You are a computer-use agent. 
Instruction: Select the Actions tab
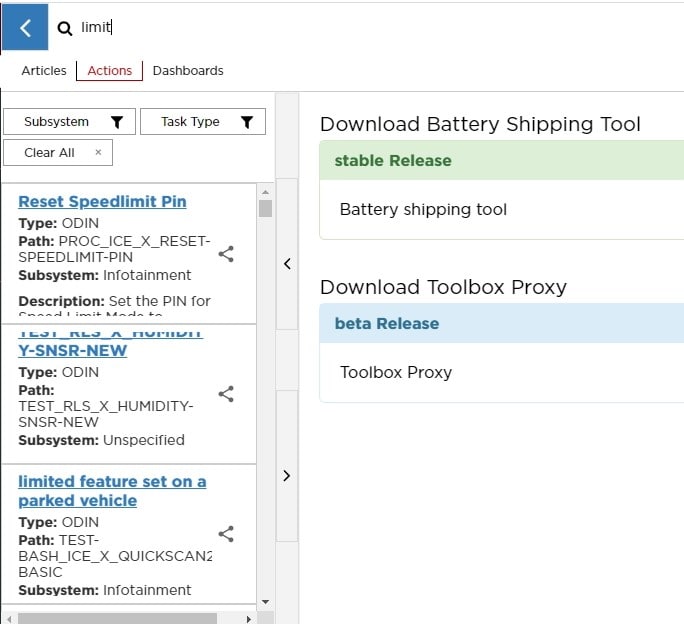tap(110, 71)
